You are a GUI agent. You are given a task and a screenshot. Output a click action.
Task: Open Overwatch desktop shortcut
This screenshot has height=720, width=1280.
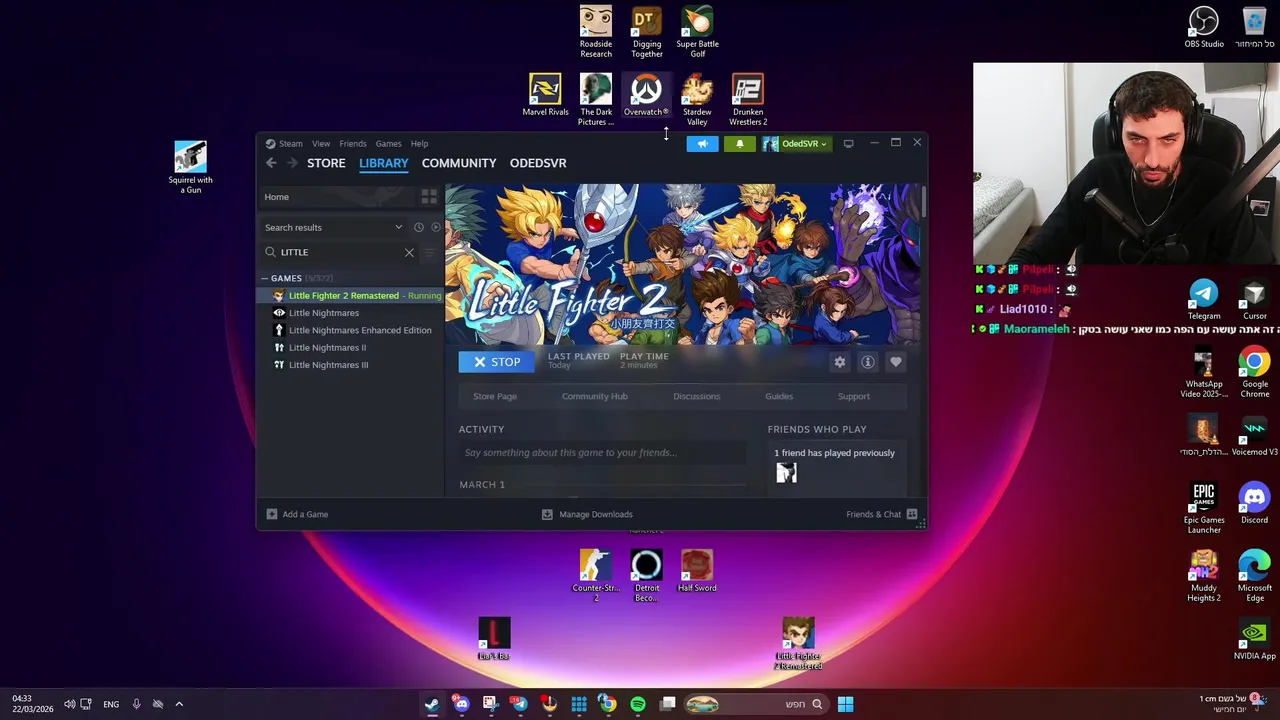(x=646, y=95)
